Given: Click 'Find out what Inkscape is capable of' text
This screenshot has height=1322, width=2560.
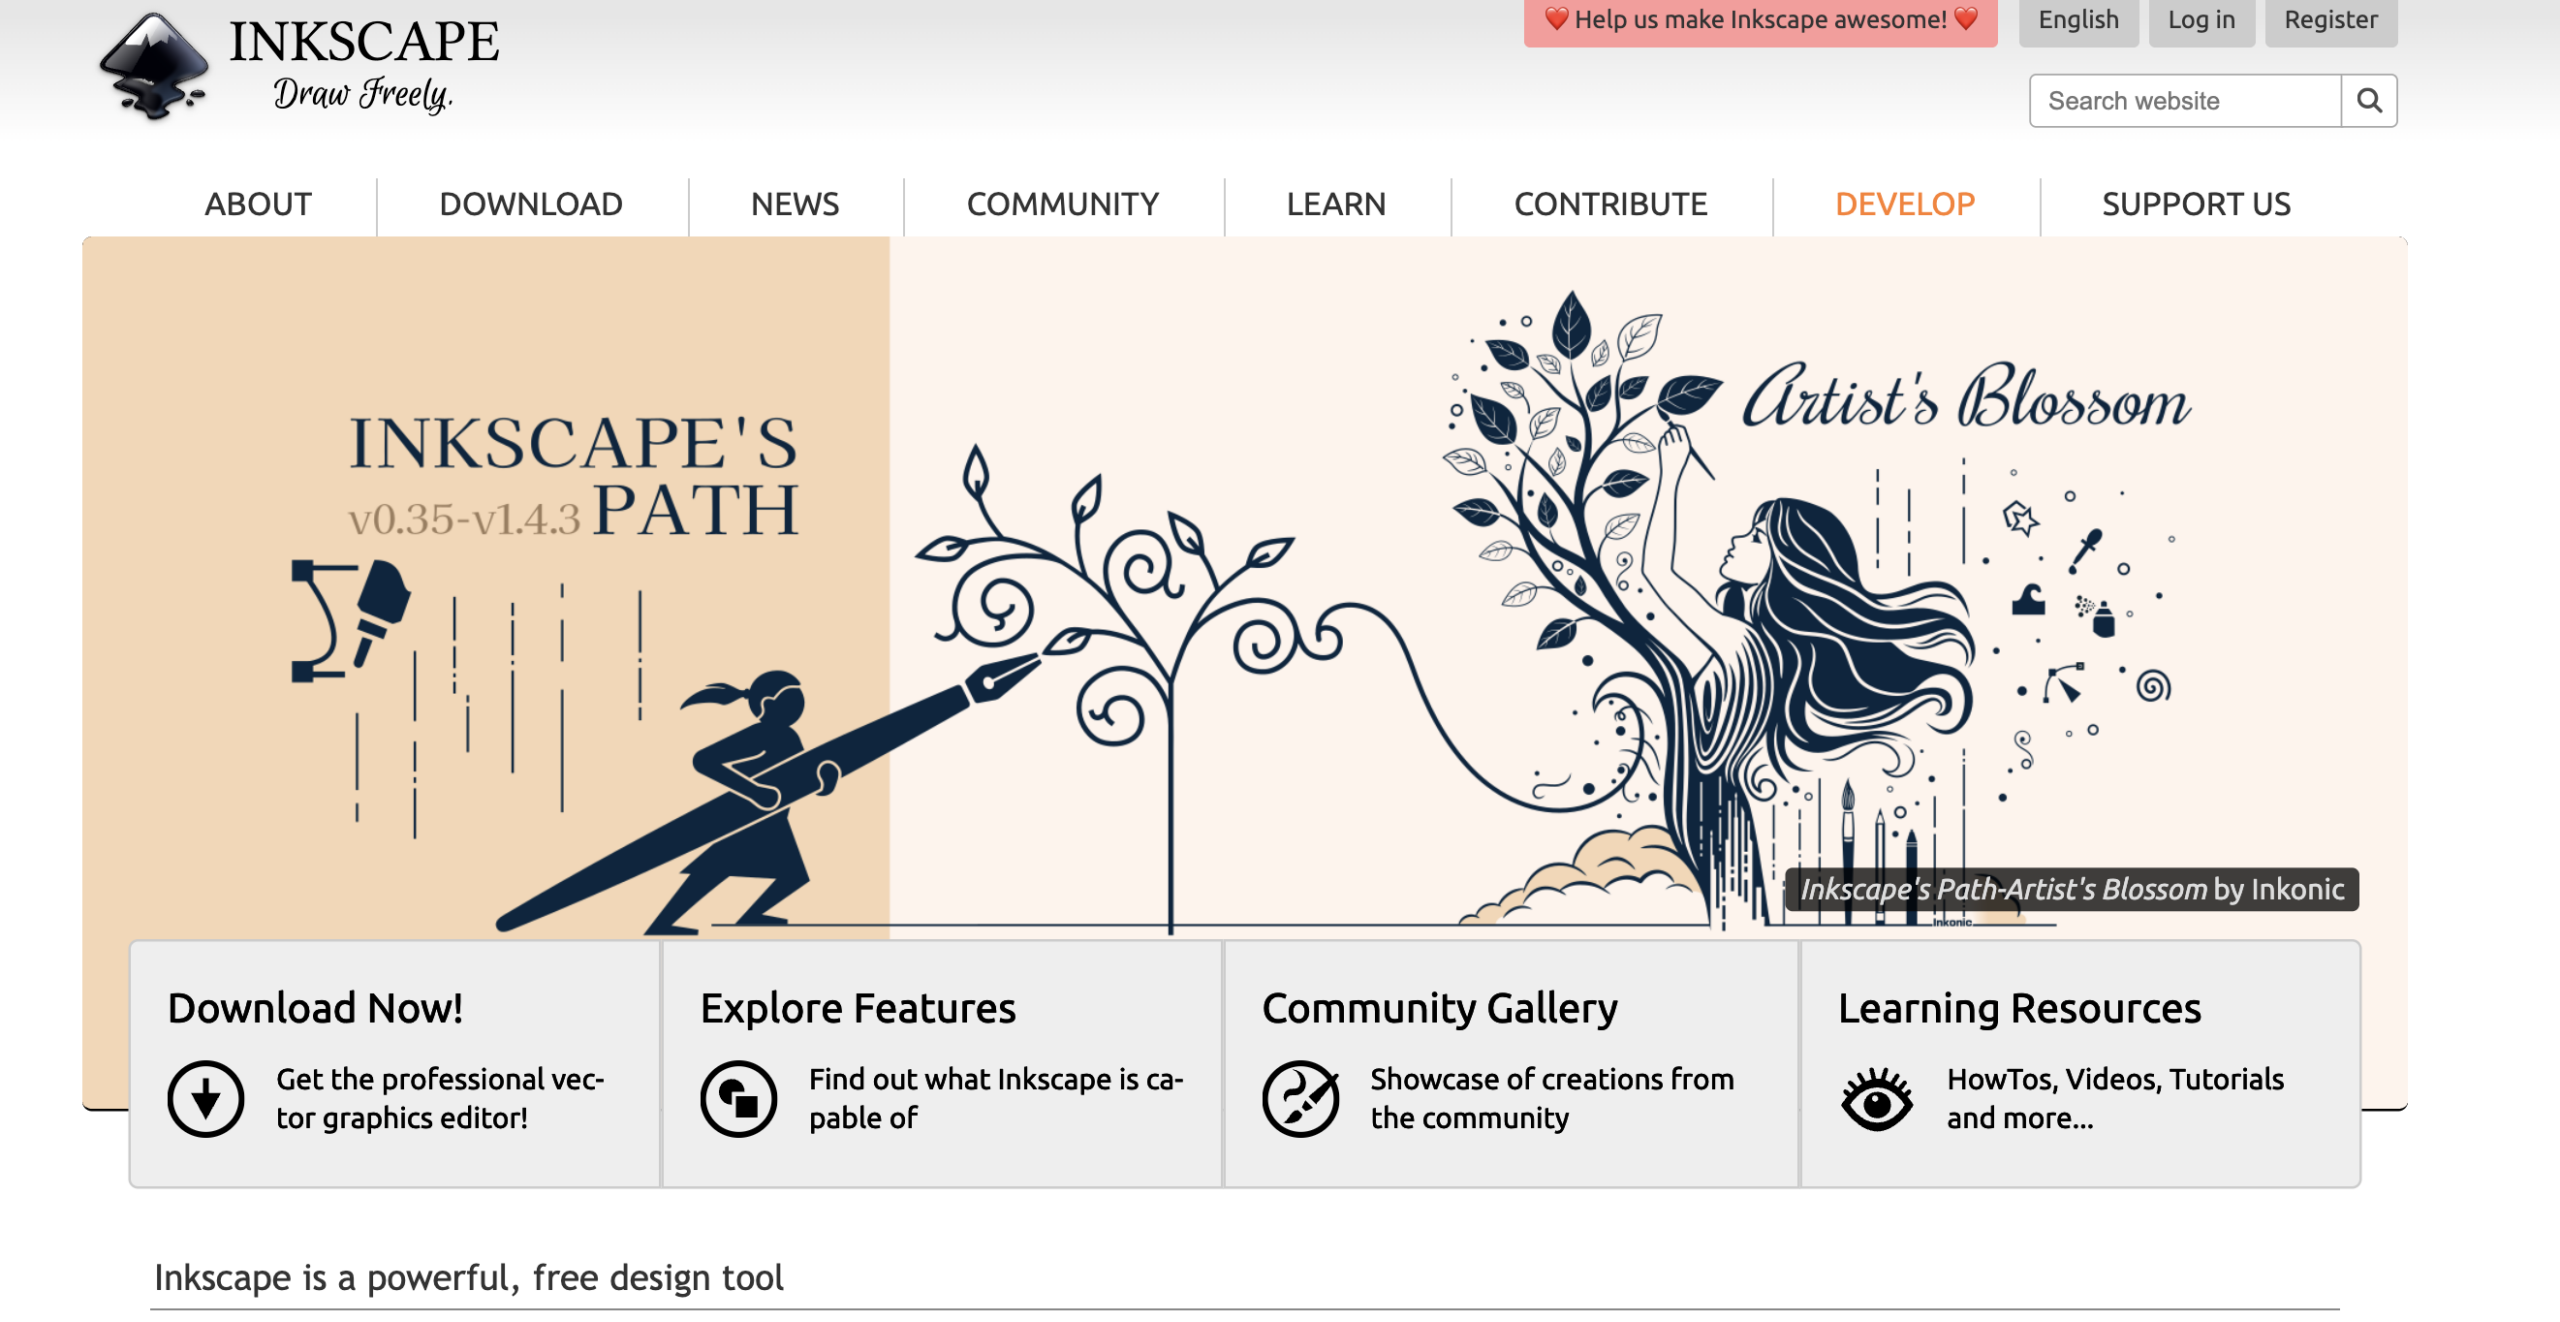Looking at the screenshot, I should coord(996,1098).
